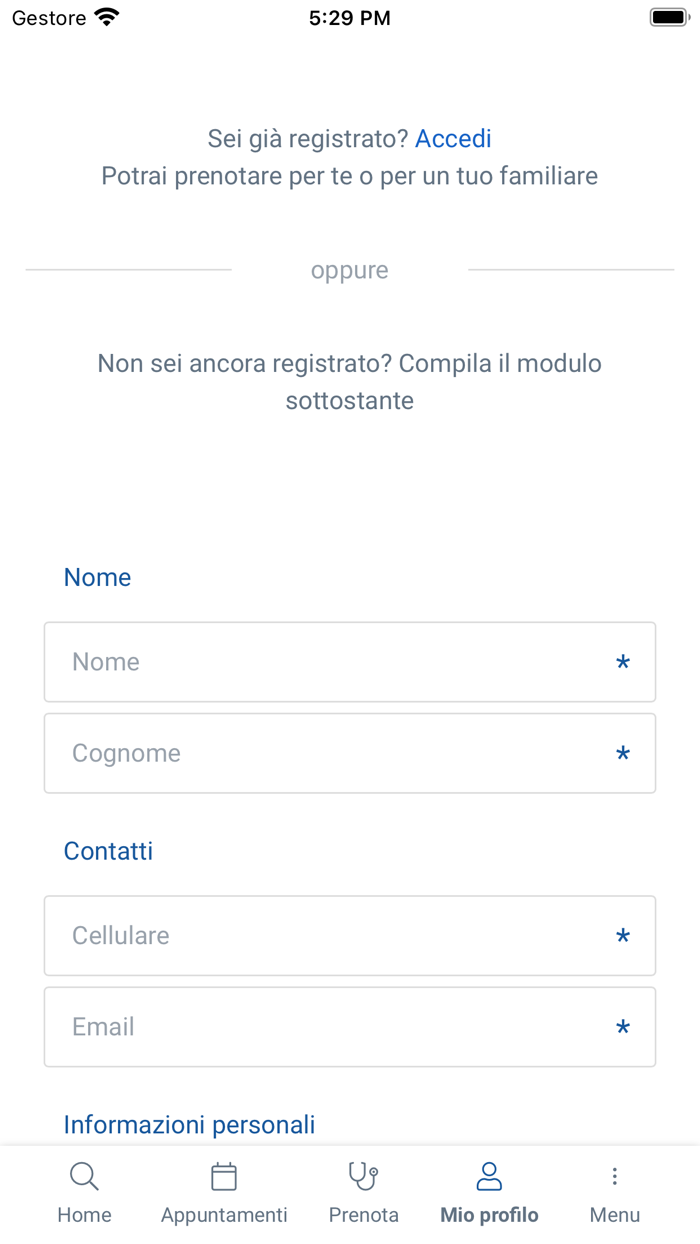
Task: Tap the status bar clock
Action: [x=350, y=18]
